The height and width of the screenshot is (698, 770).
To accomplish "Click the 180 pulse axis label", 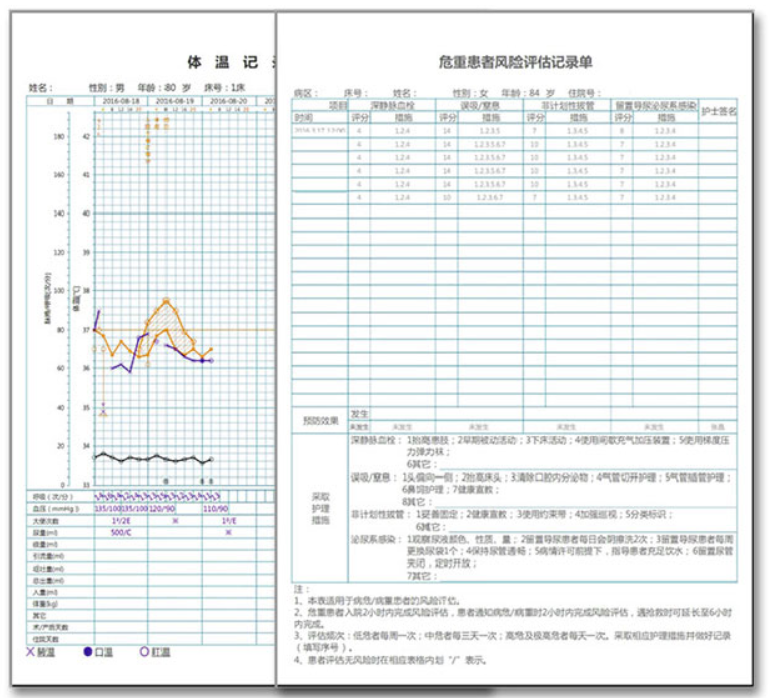I will [x=58, y=137].
